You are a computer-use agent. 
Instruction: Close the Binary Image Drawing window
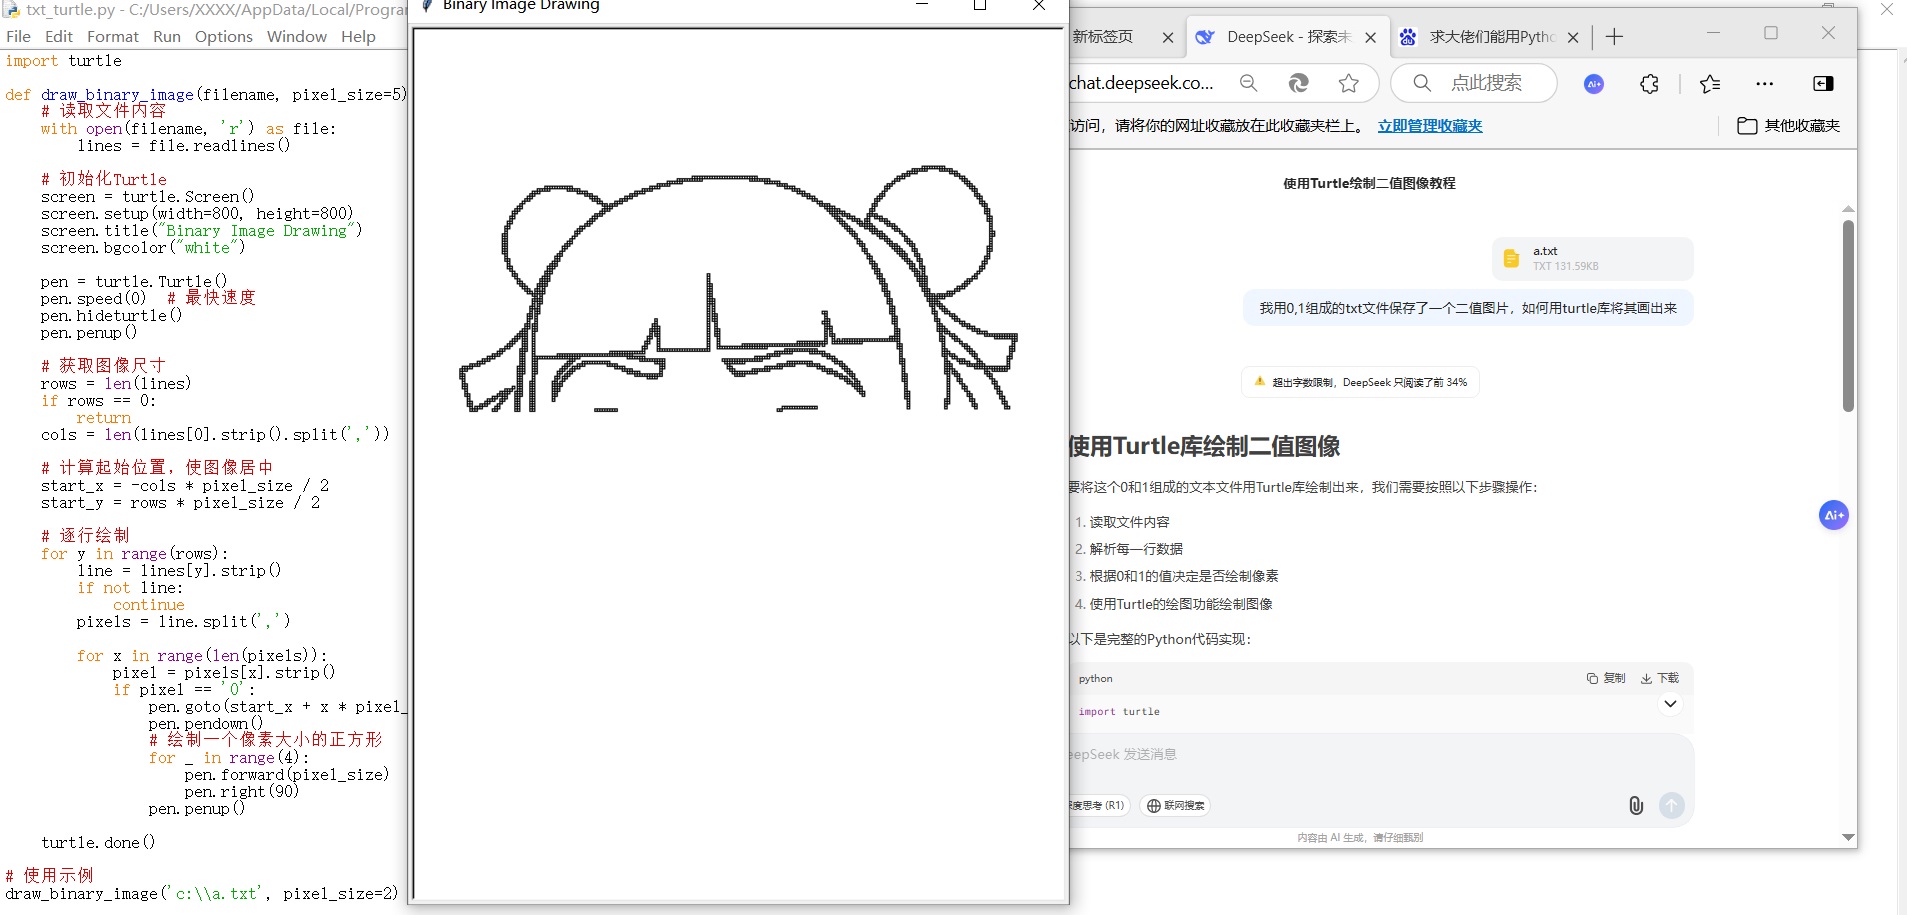coord(1039,5)
